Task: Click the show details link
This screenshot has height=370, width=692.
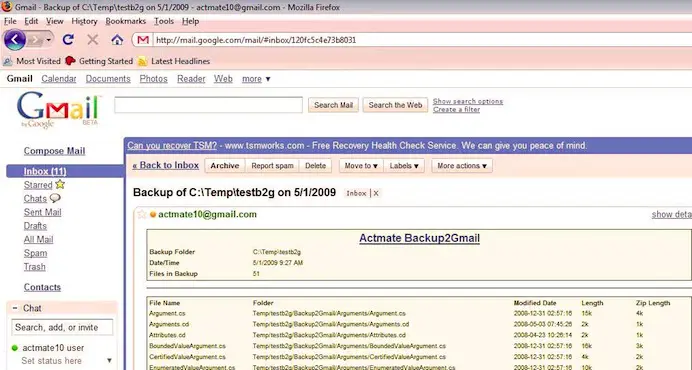Action: click(672, 215)
